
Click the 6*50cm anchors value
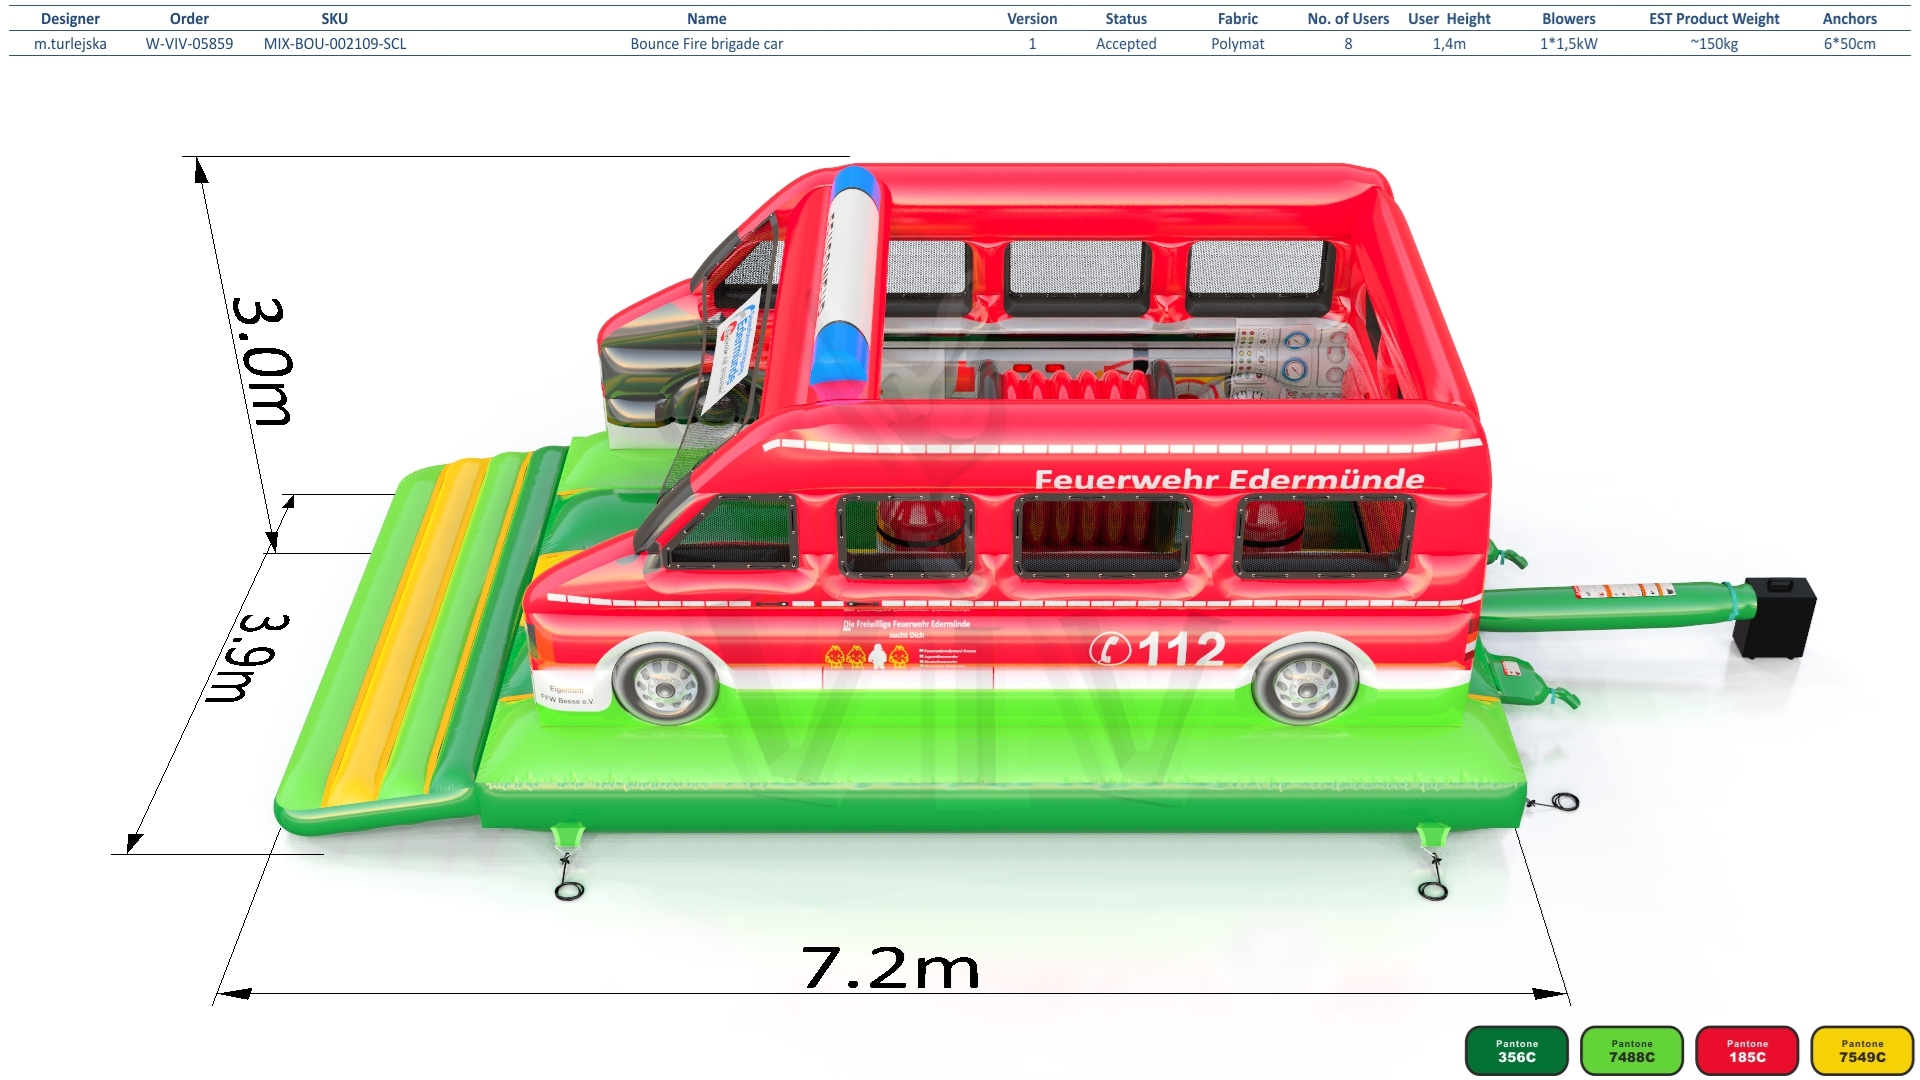point(1850,44)
